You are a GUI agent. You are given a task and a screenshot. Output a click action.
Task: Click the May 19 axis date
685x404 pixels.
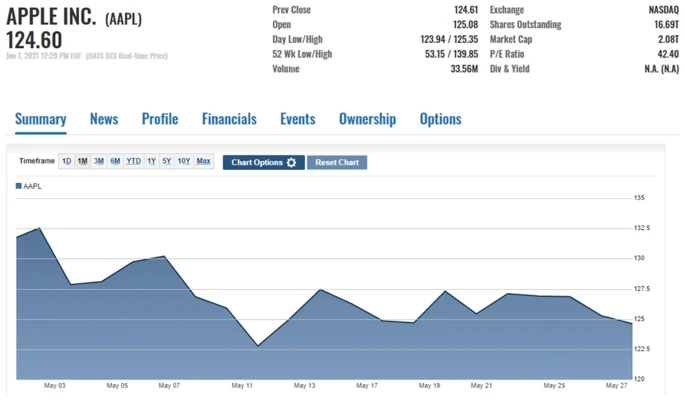coord(429,385)
